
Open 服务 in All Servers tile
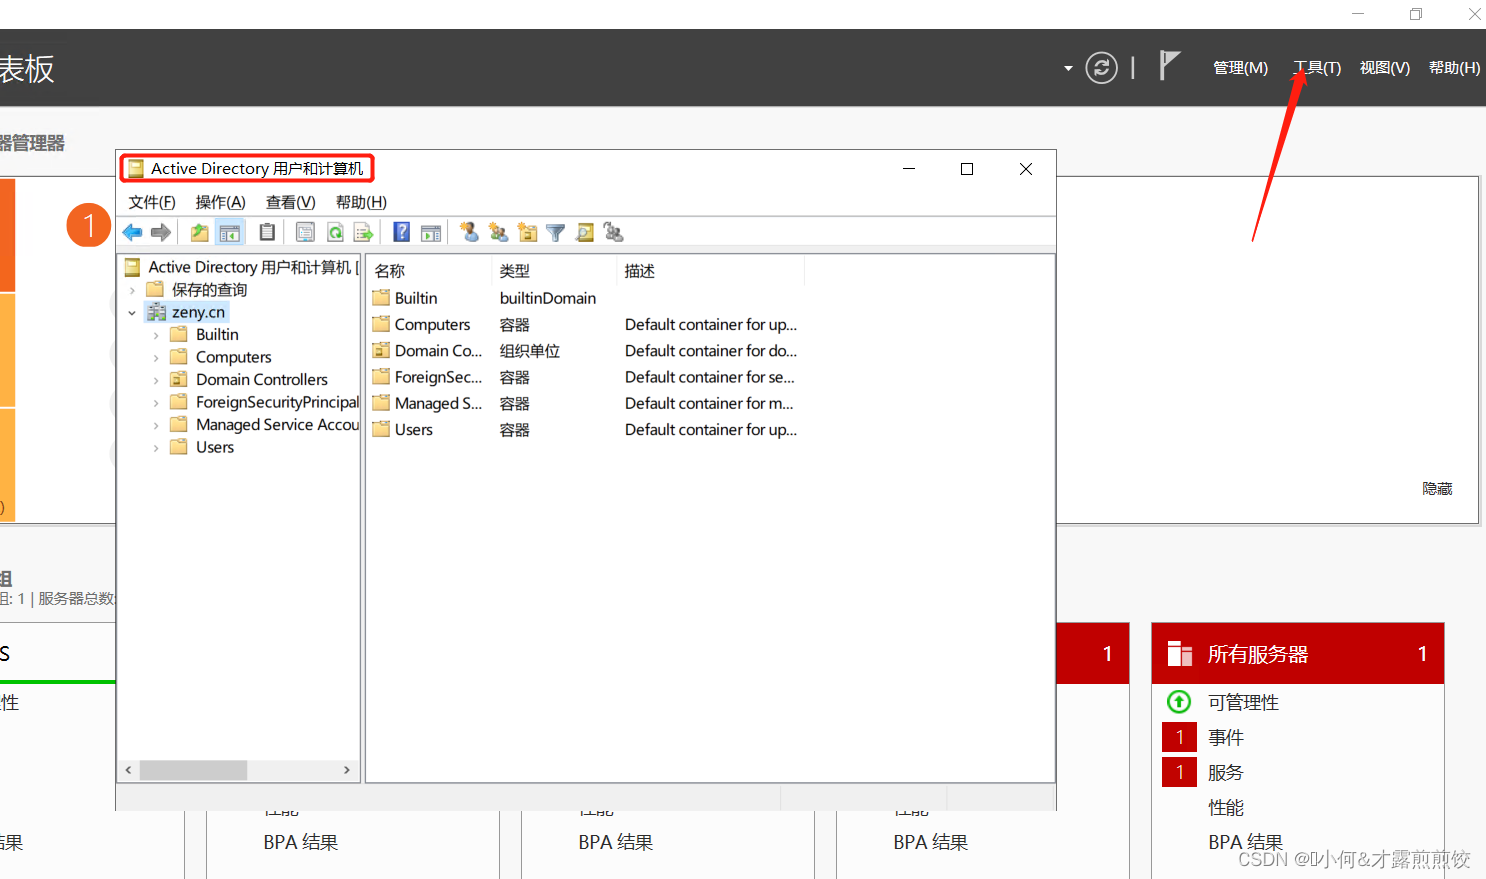[1226, 773]
